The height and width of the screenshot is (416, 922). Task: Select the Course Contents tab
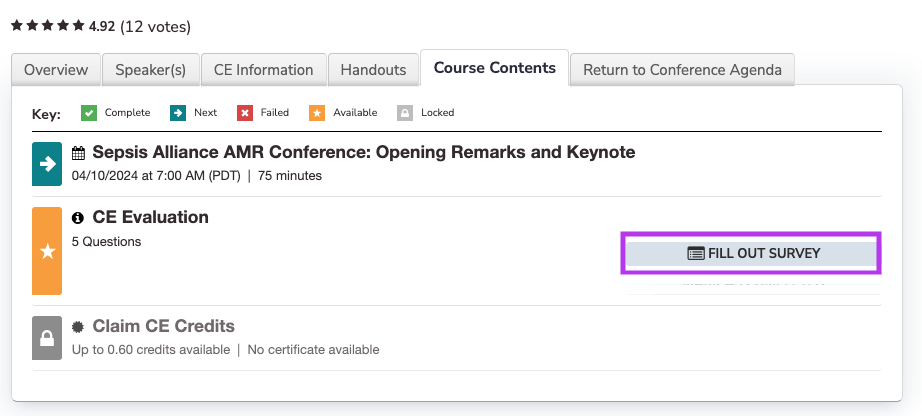coord(494,68)
